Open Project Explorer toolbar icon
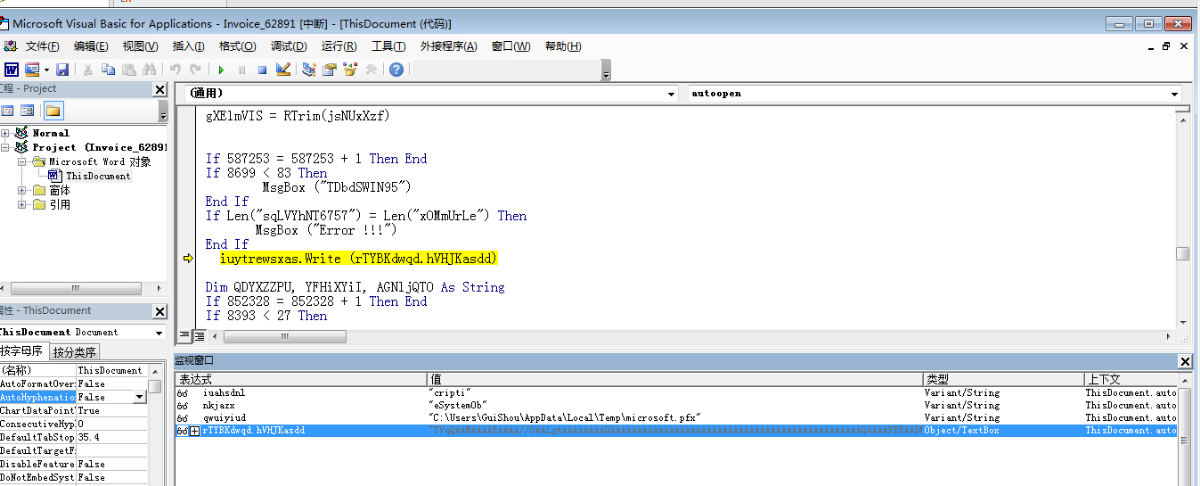The height and width of the screenshot is (486, 1200). tap(309, 69)
